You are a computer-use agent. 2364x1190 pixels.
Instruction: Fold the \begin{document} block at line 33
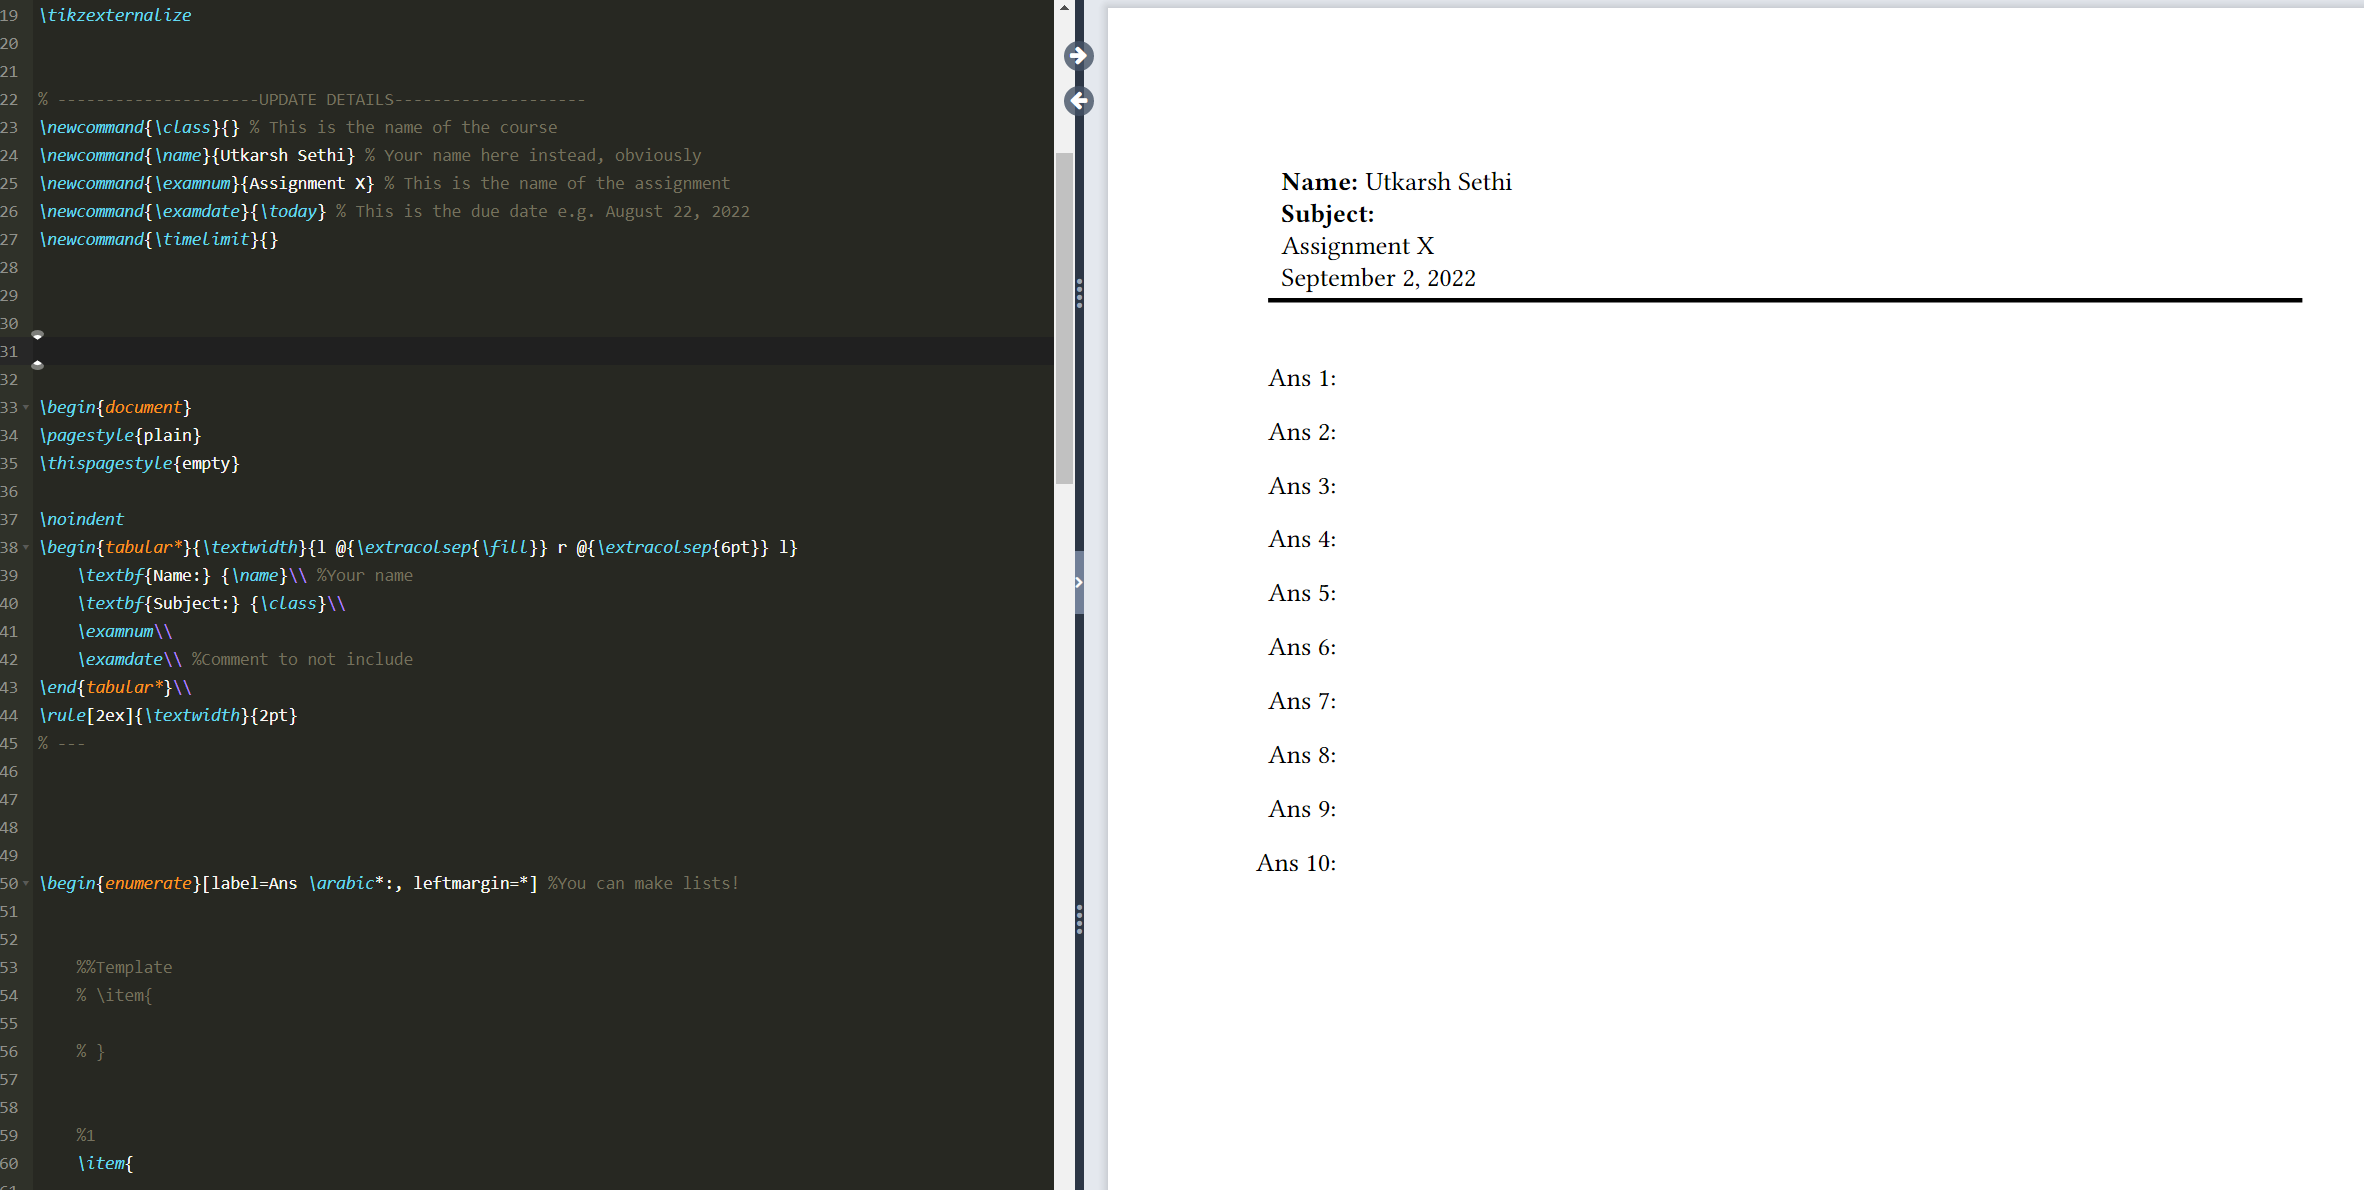pos(26,408)
